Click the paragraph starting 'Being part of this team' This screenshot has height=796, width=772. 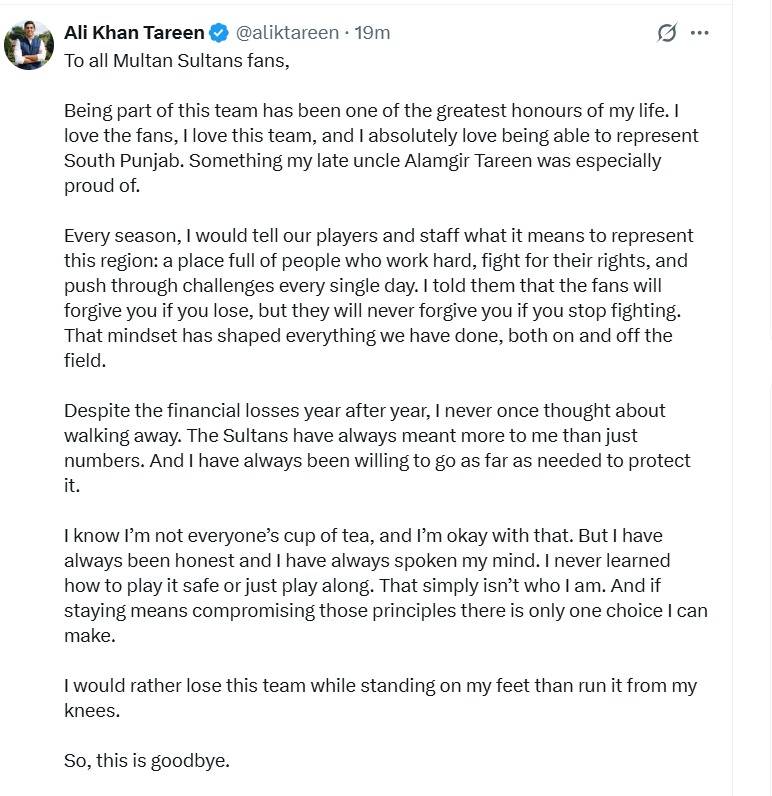tap(381, 148)
